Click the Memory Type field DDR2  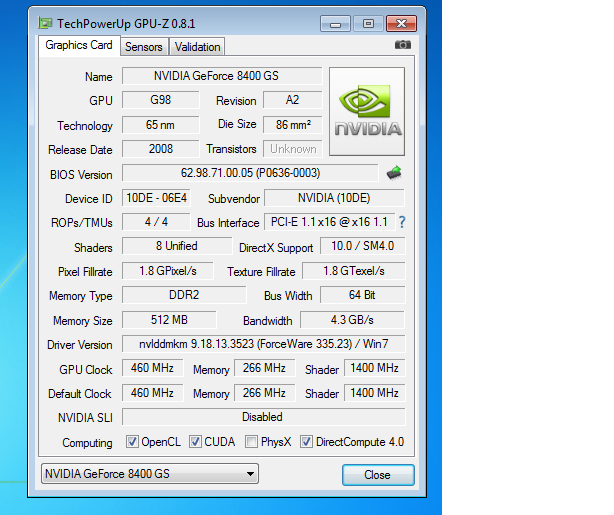click(184, 295)
